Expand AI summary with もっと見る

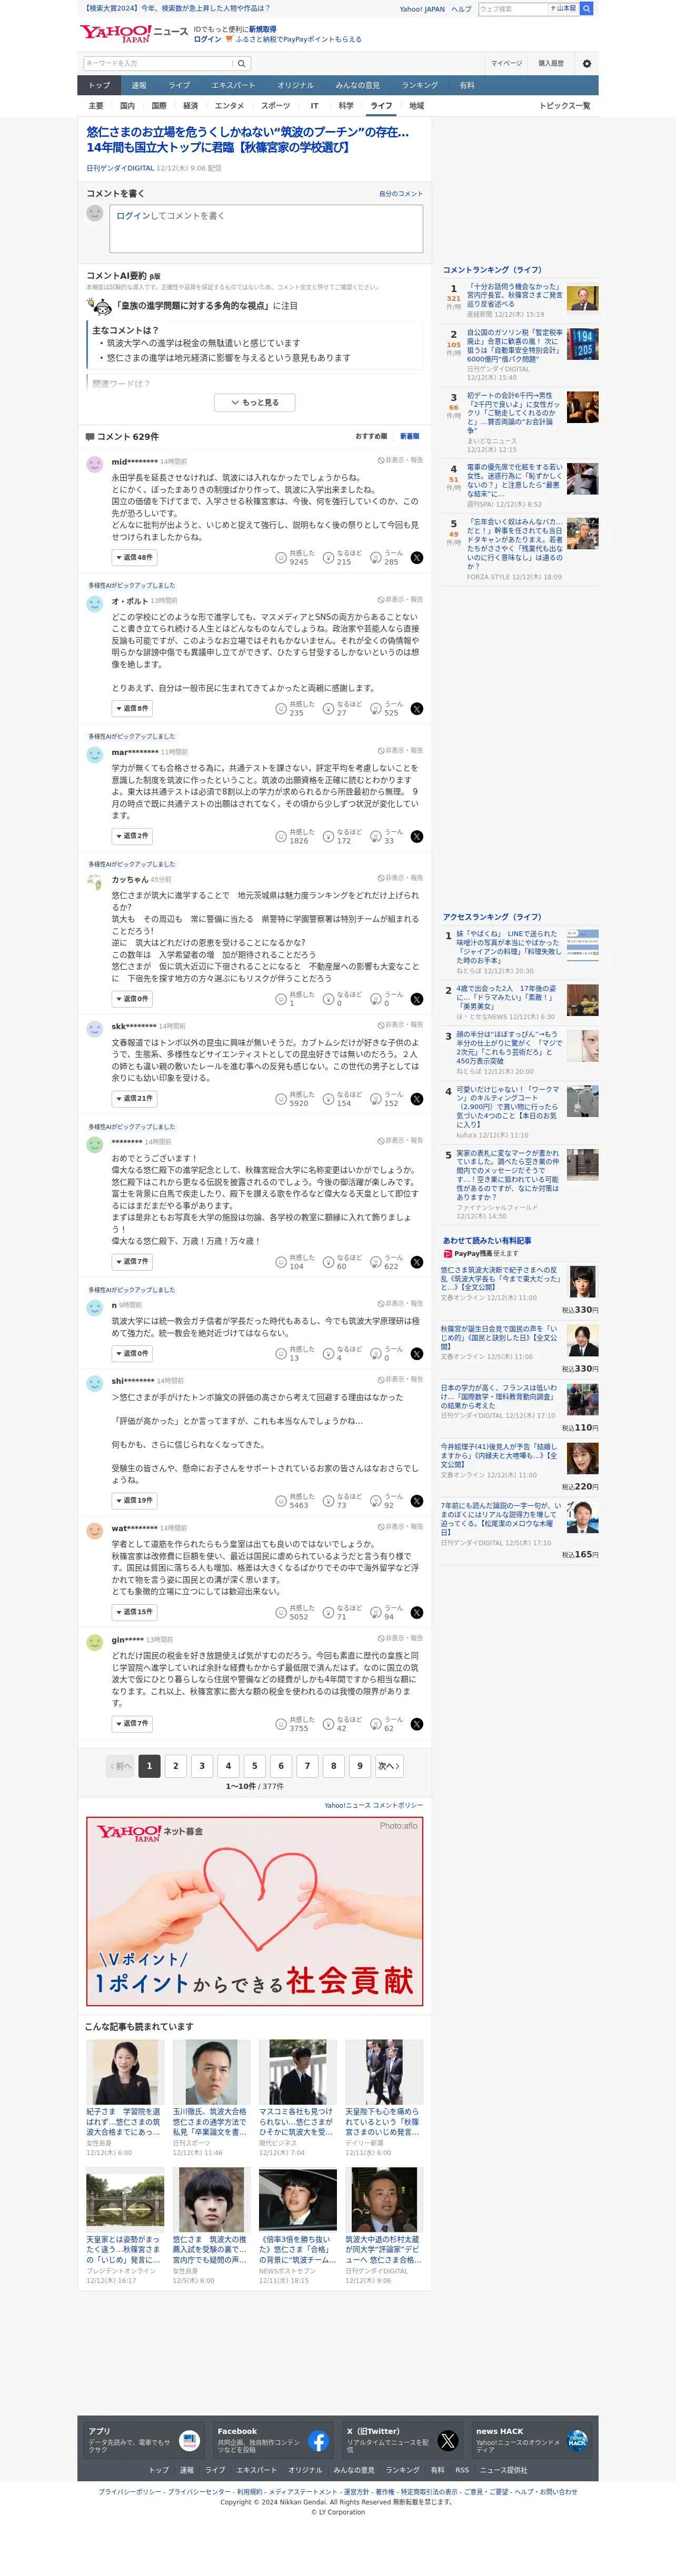255,403
